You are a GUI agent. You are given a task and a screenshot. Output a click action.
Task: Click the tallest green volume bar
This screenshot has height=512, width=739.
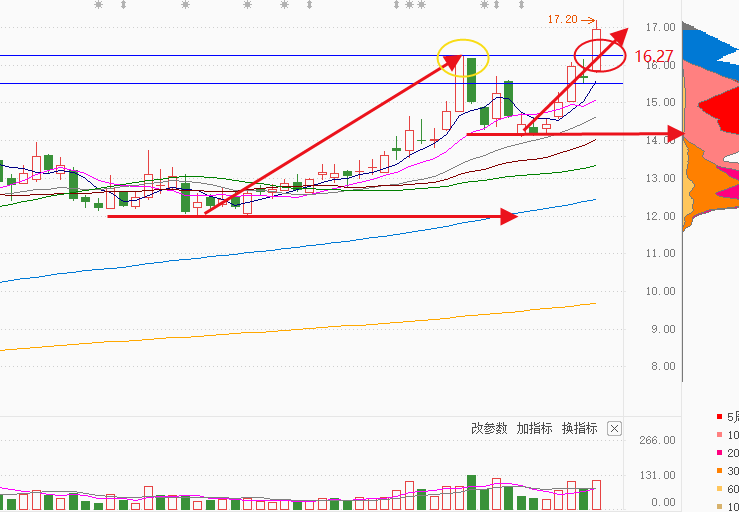(471, 492)
